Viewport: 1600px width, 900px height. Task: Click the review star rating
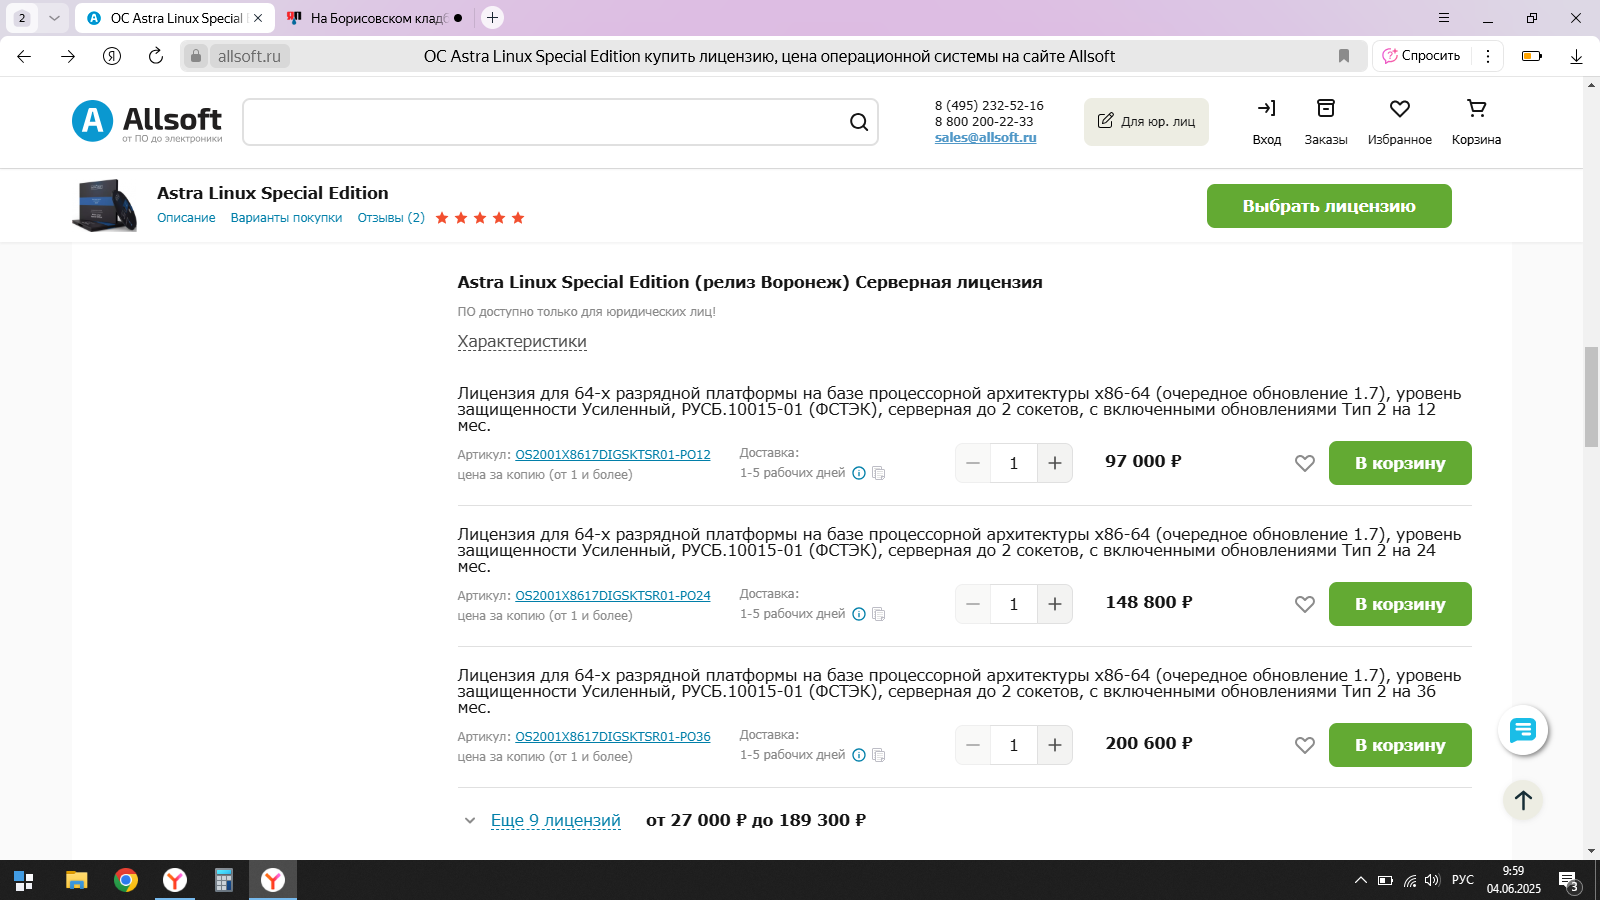click(480, 218)
